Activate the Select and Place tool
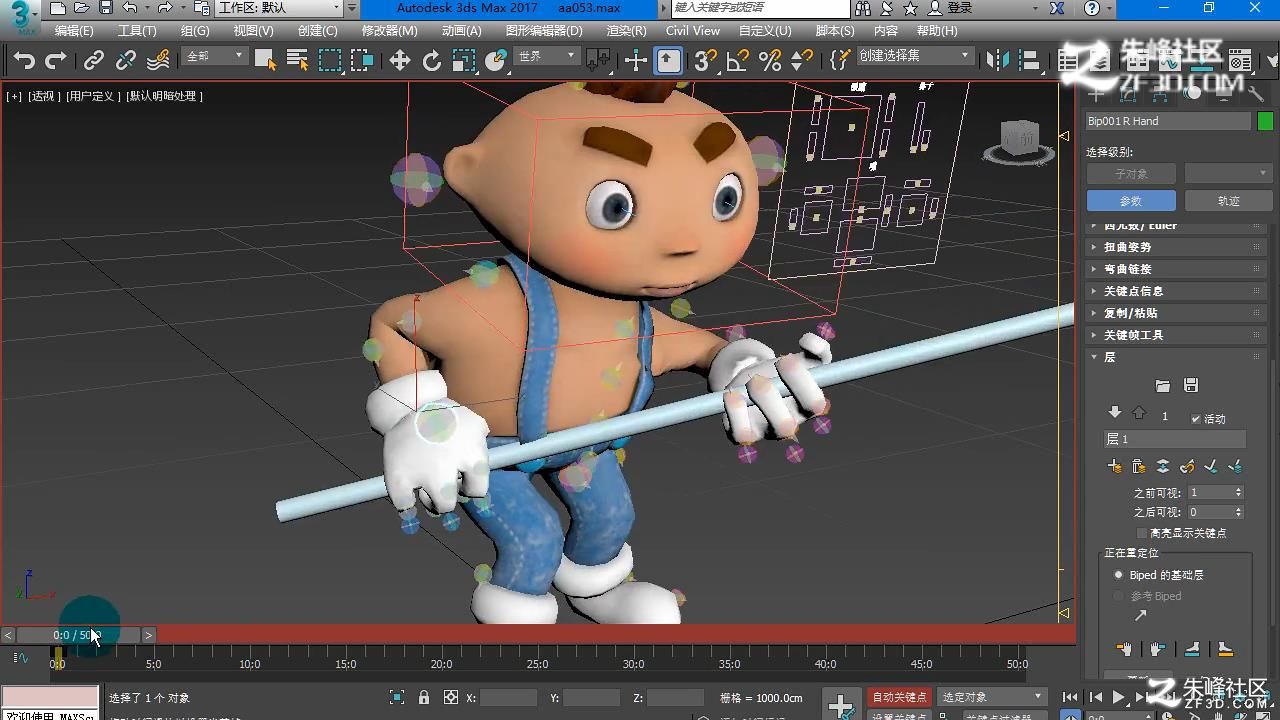Viewport: 1280px width, 720px height. 496,61
